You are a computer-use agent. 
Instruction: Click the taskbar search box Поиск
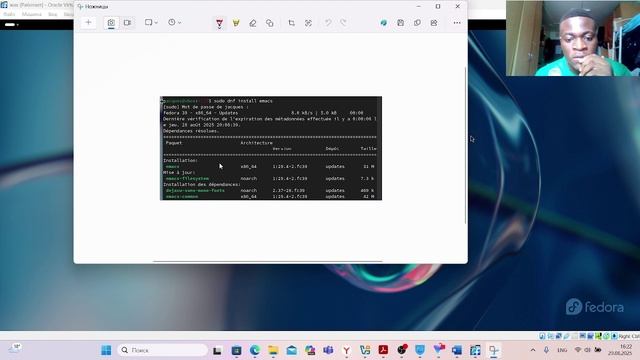click(x=162, y=350)
